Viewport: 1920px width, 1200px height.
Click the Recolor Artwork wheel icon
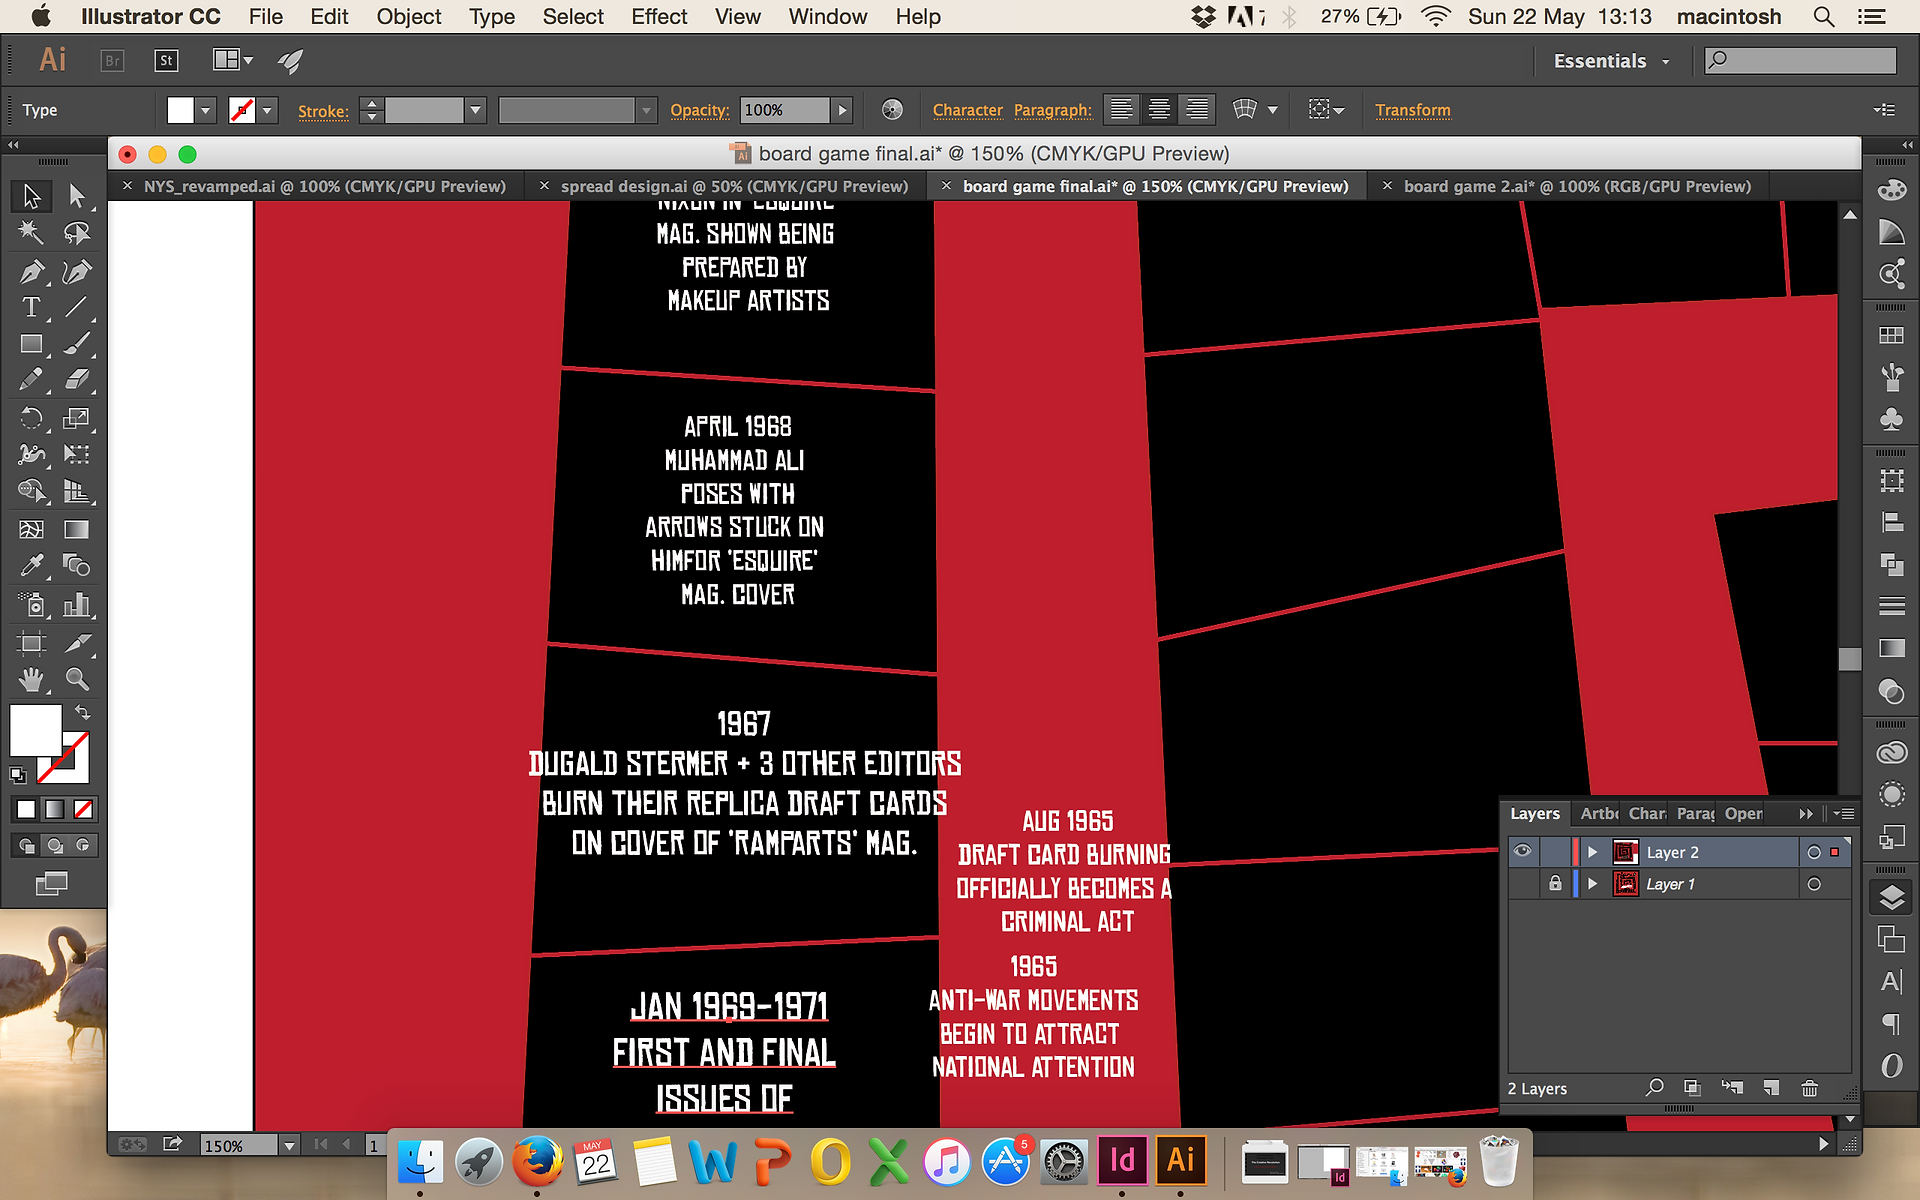(x=892, y=110)
